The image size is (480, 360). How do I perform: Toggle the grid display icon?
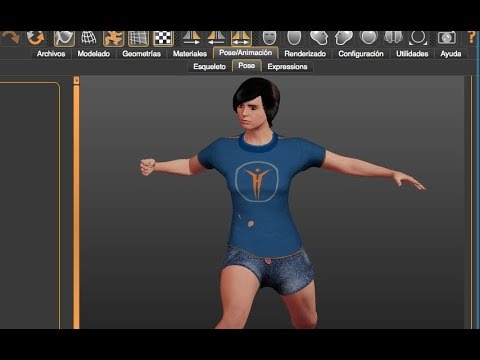138,38
